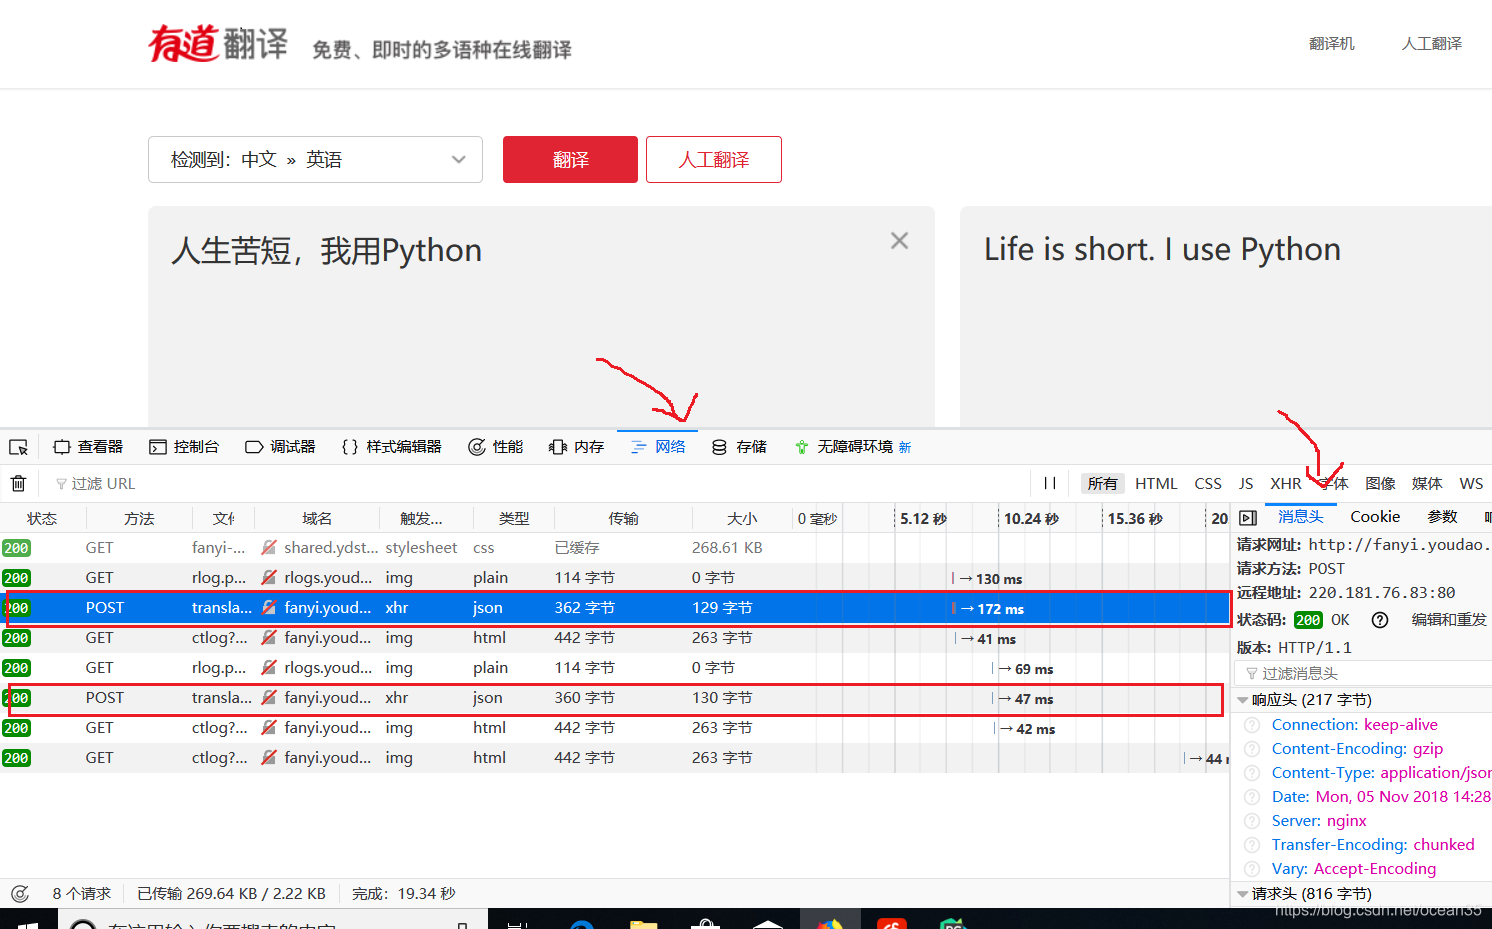Toggle the 图像 images filter
Screen dimensions: 1492x929
point(1380,484)
